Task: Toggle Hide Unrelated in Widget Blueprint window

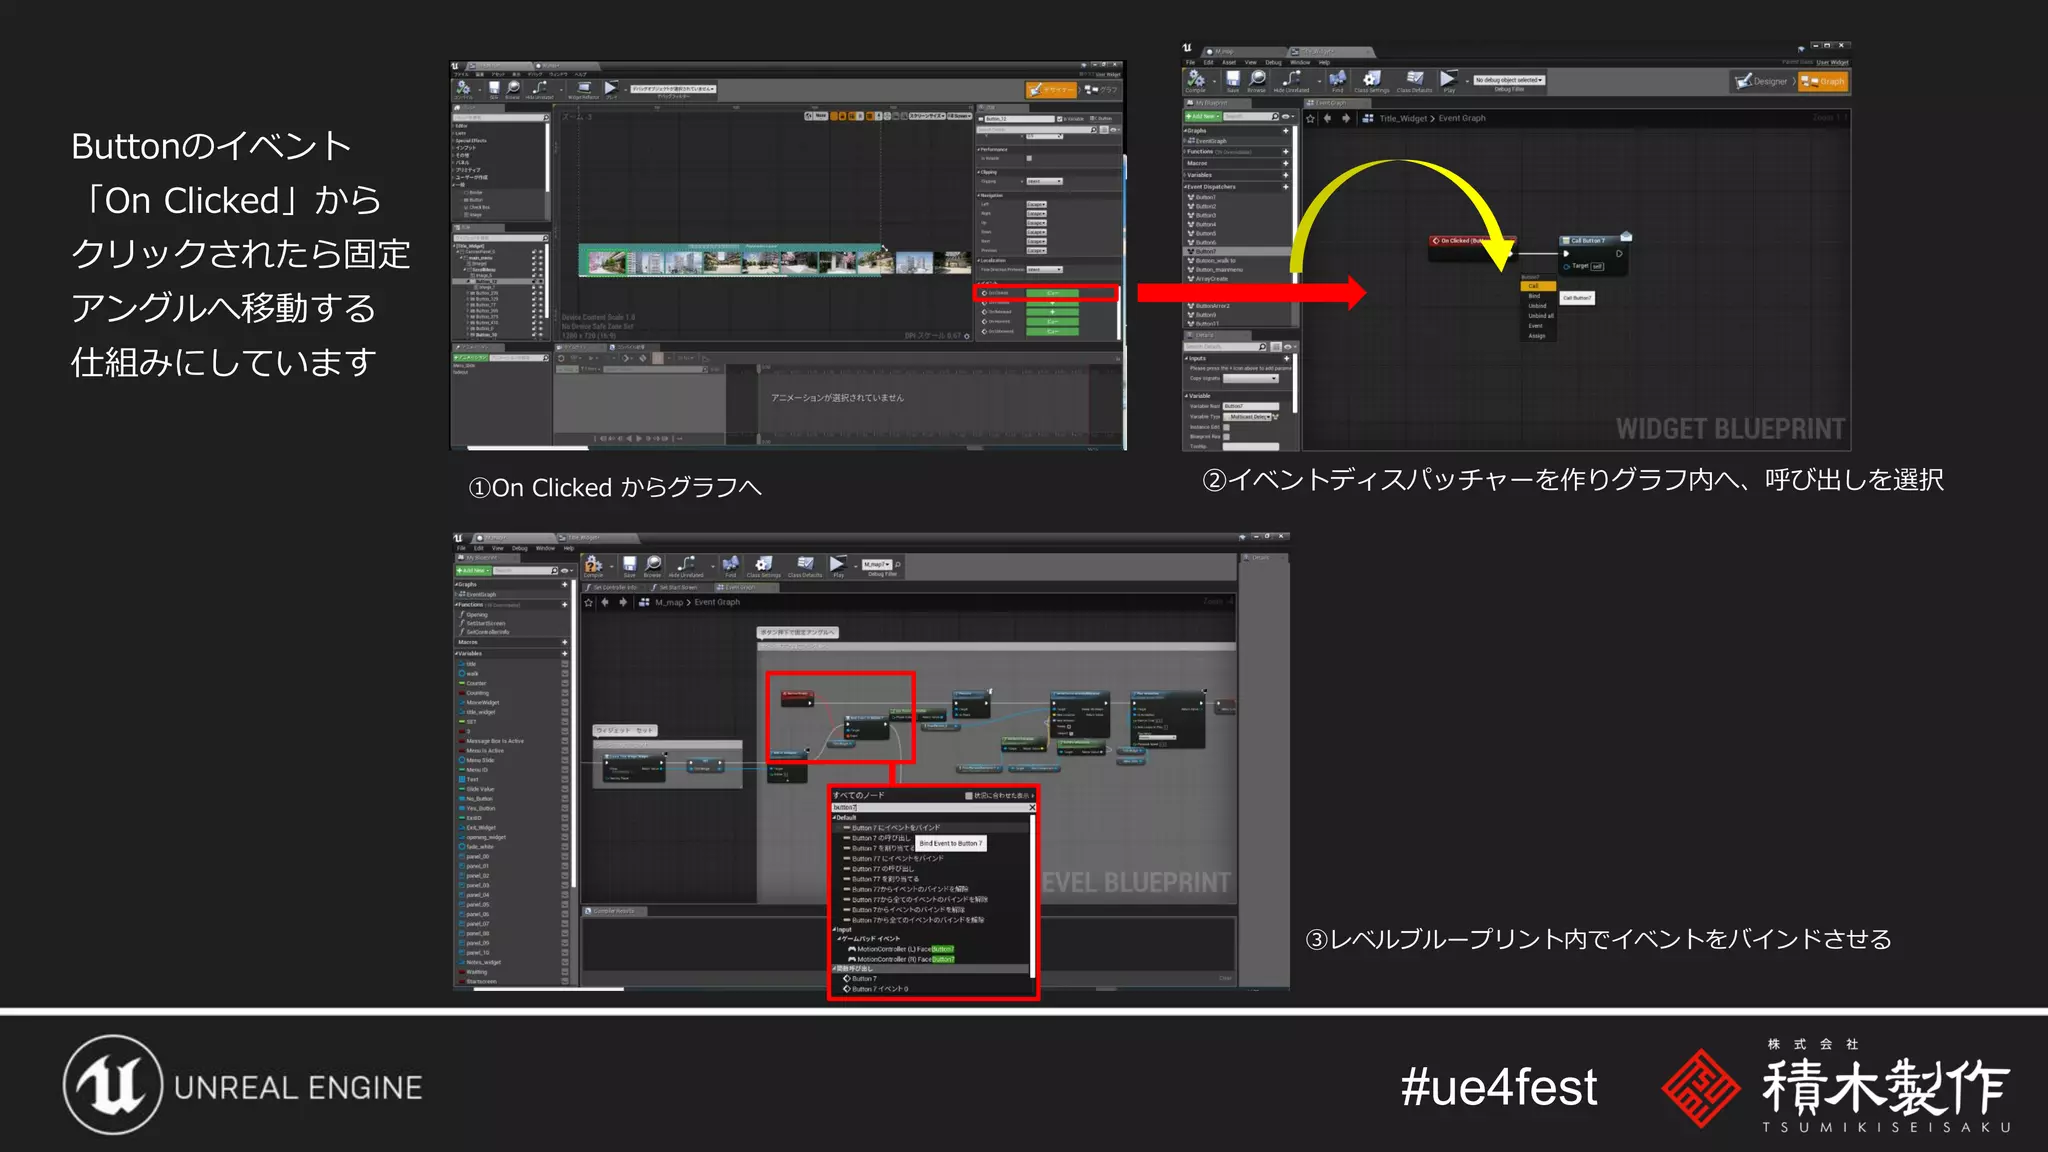Action: point(1291,81)
